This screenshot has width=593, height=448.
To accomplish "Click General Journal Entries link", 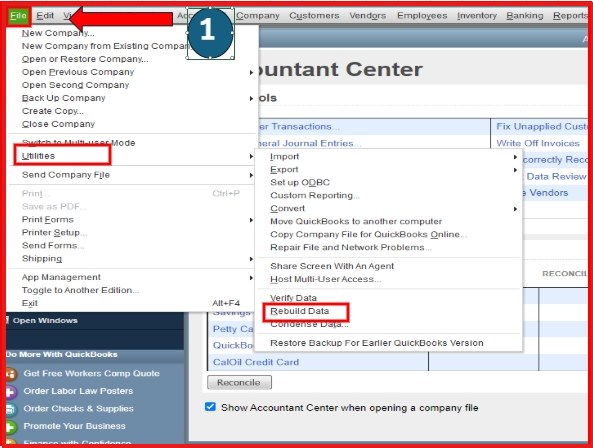I will click(309, 143).
